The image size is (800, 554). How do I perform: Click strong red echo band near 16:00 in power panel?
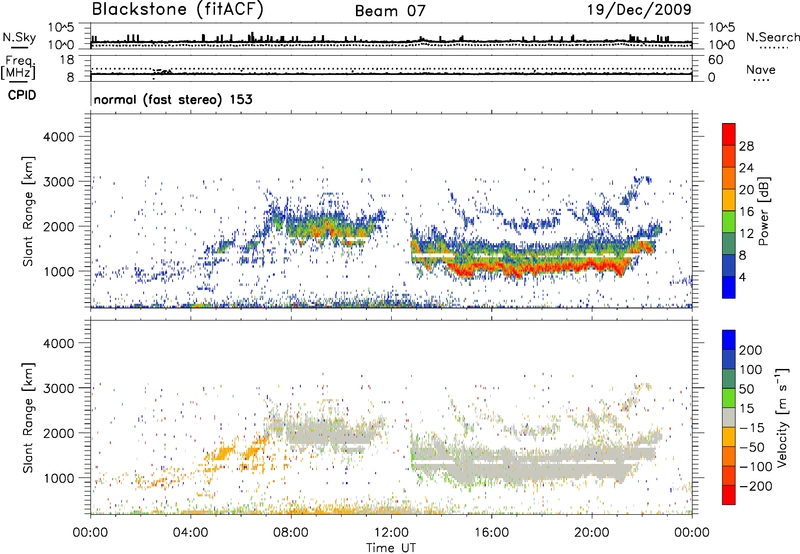[x=492, y=267]
